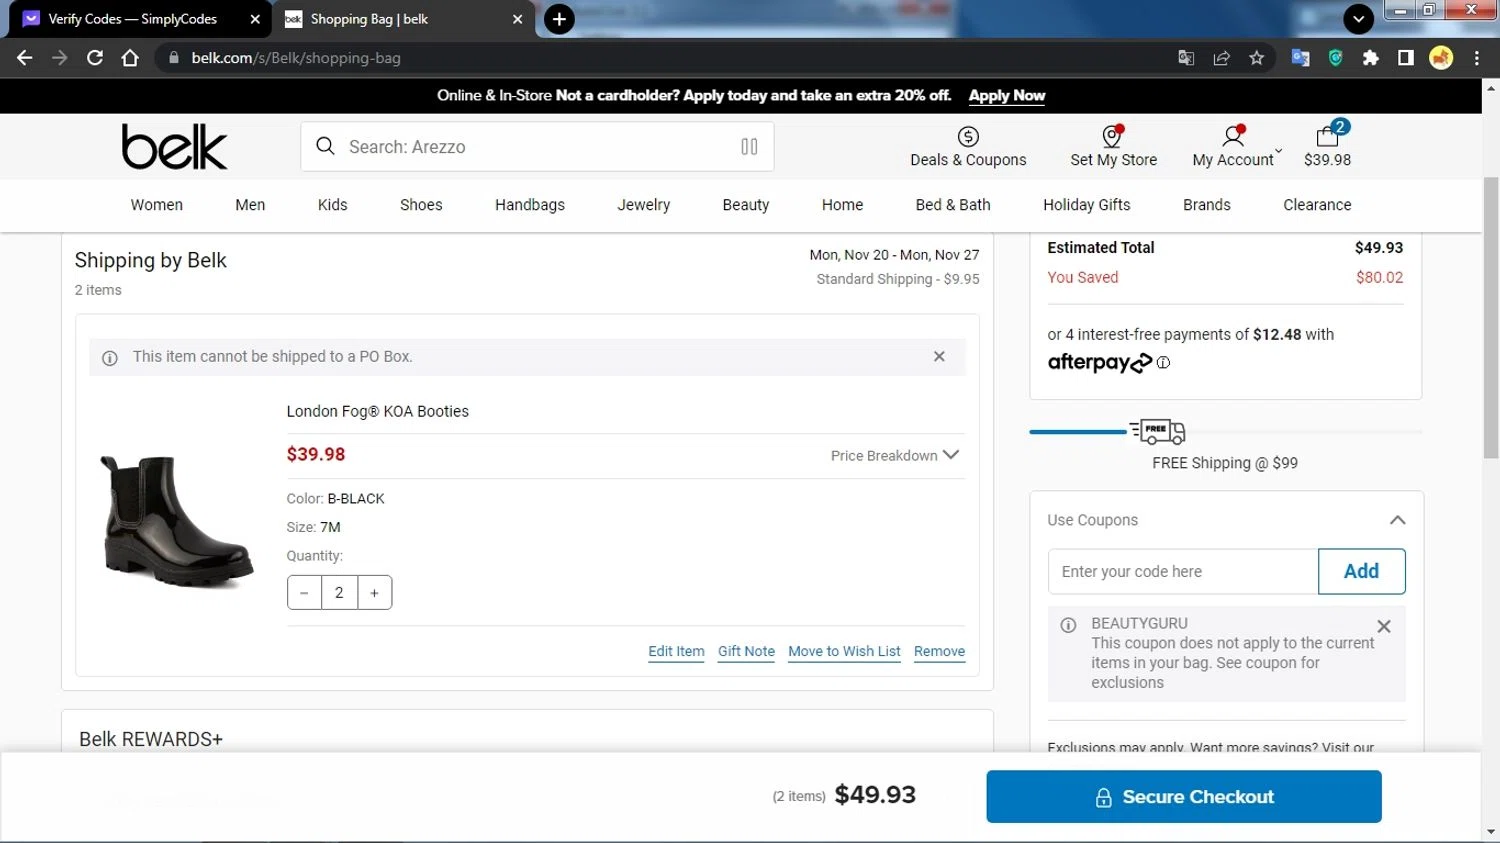The height and width of the screenshot is (843, 1500).
Task: Close the Verify Codes tab
Action: click(x=255, y=19)
